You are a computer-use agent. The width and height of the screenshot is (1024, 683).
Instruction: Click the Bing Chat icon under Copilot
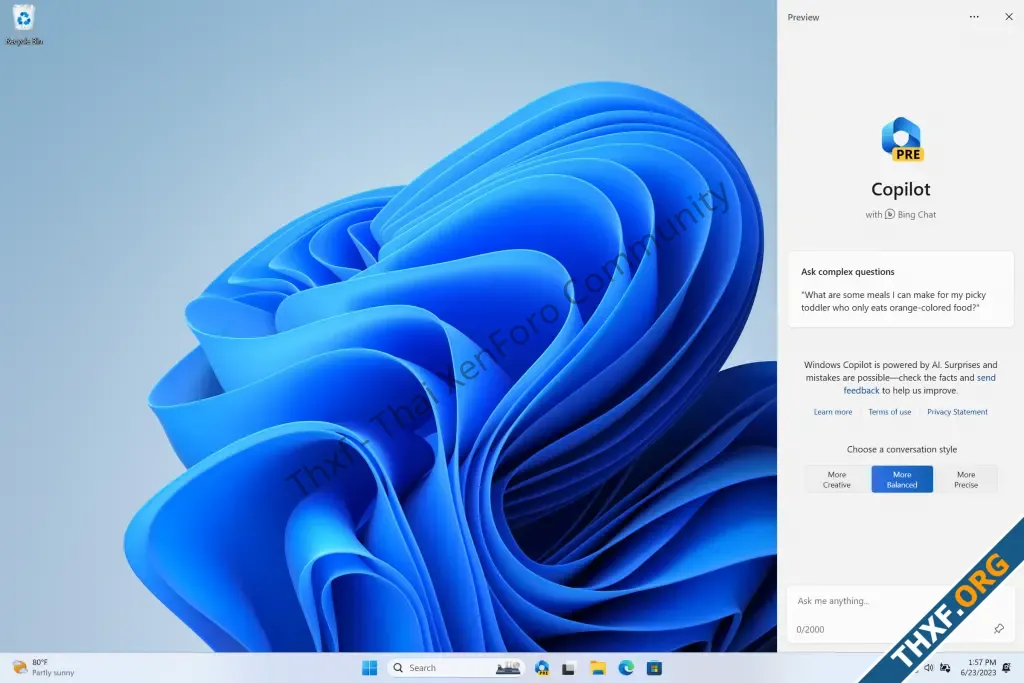click(x=889, y=214)
